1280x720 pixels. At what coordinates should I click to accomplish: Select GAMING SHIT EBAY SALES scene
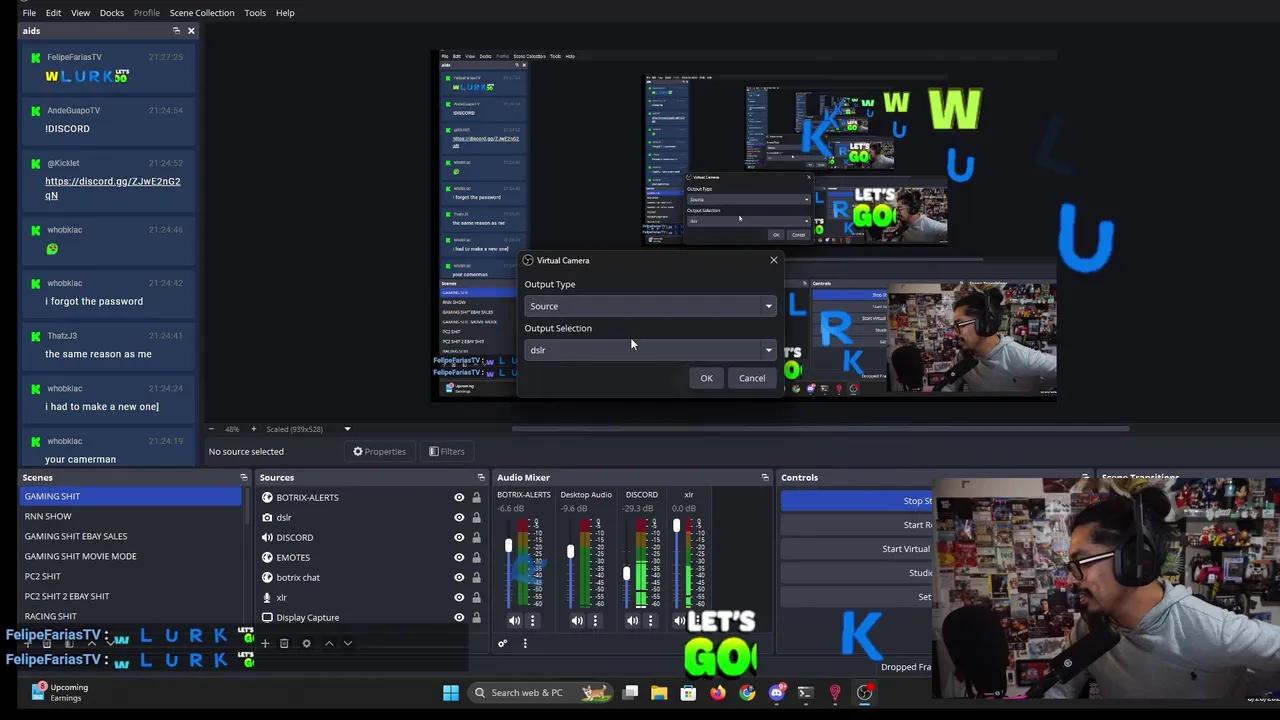(131, 536)
